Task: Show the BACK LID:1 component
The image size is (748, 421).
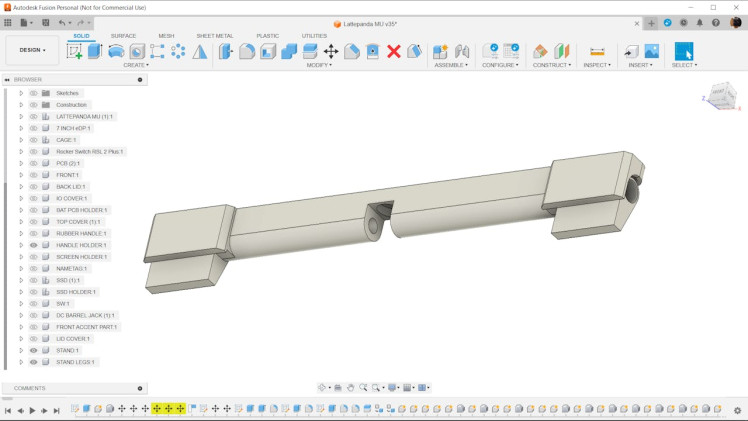Action: click(x=33, y=187)
